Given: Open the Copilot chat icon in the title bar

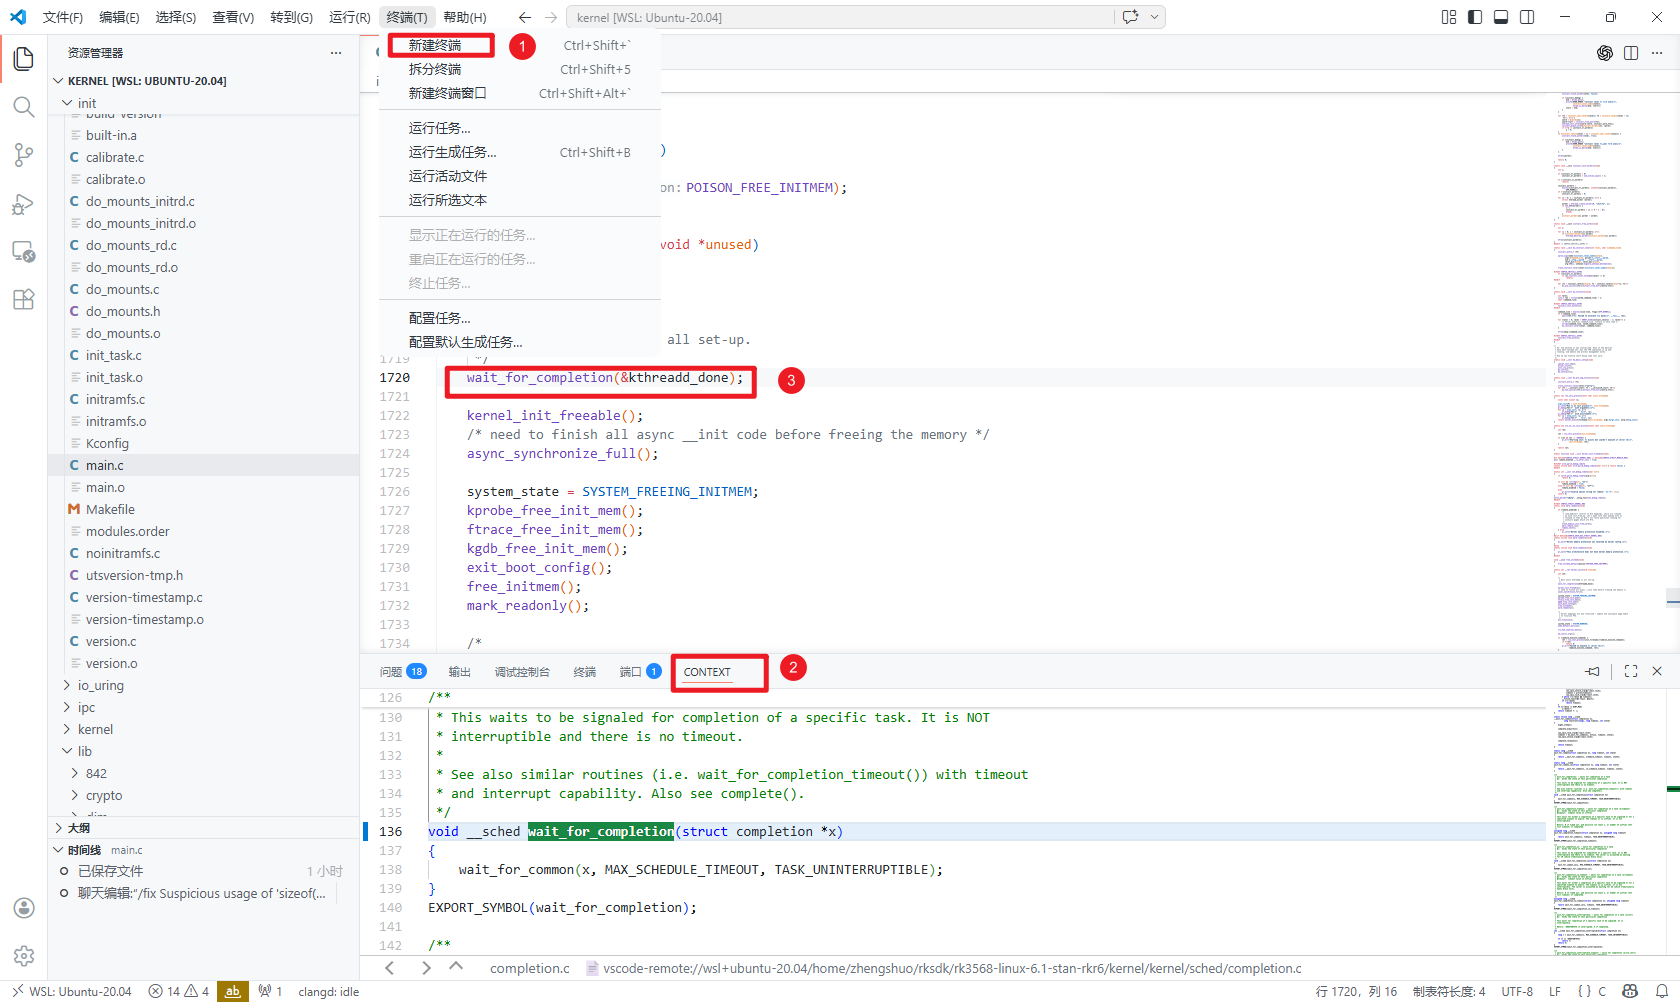Looking at the screenshot, I should click(1131, 17).
